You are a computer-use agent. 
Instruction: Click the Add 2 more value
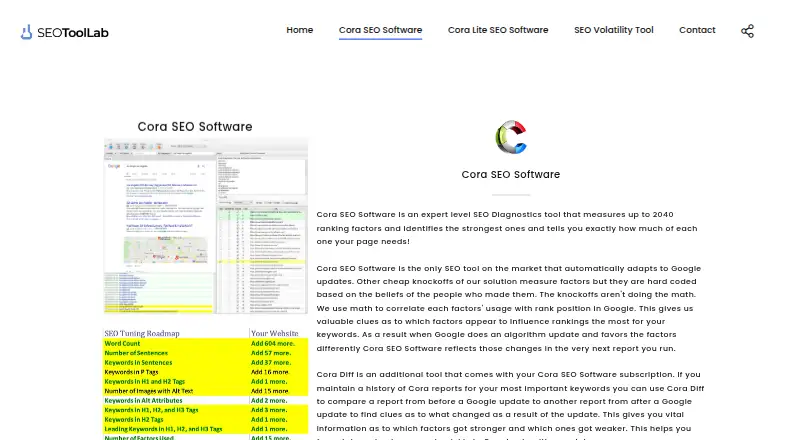click(x=269, y=401)
